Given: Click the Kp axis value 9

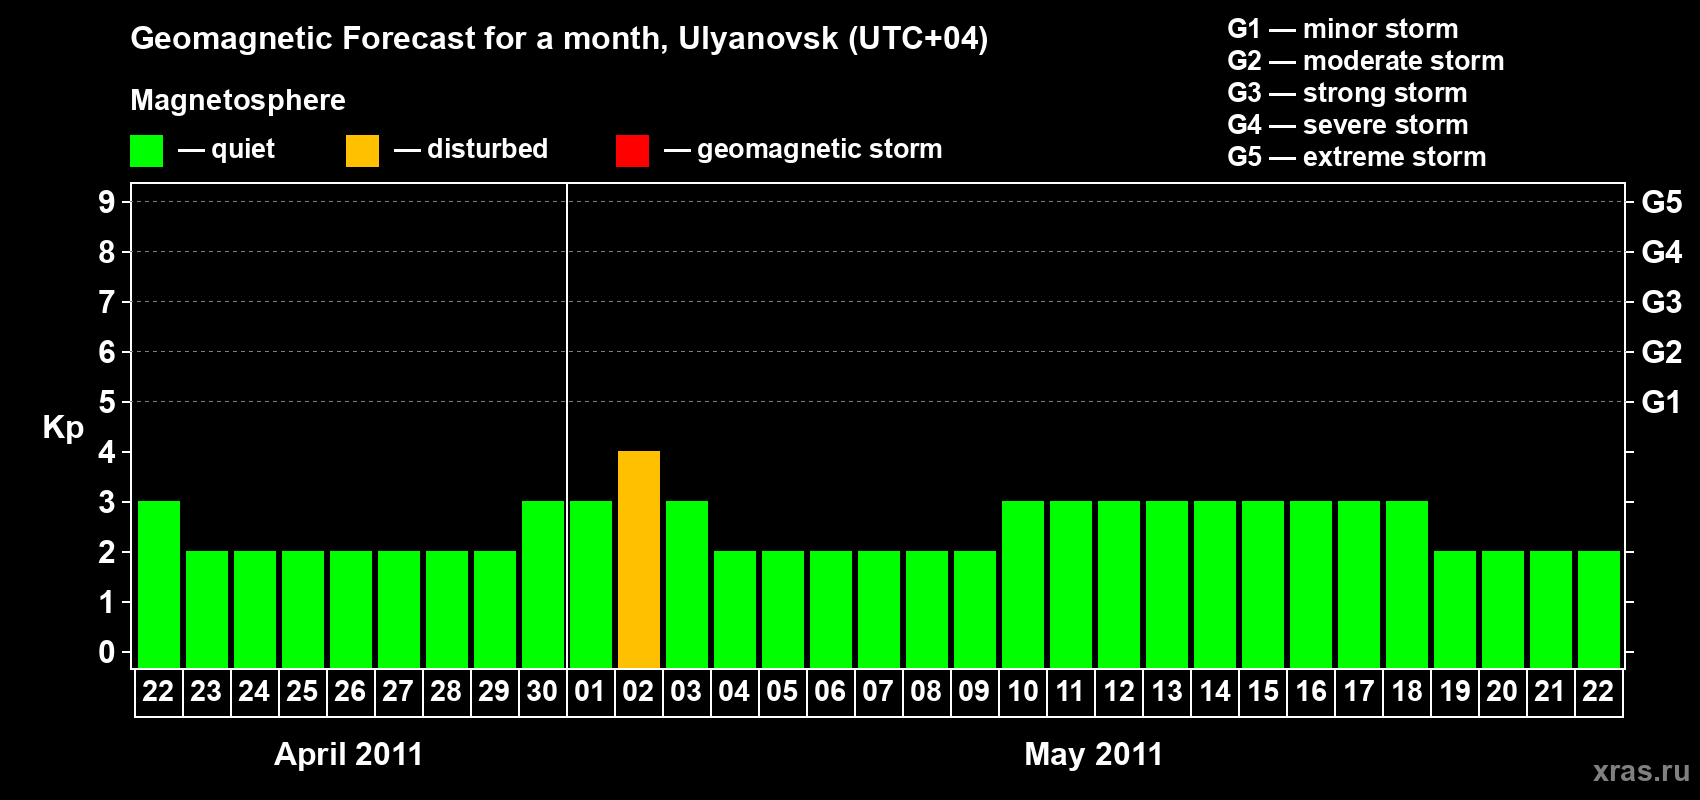Looking at the screenshot, I should [107, 202].
